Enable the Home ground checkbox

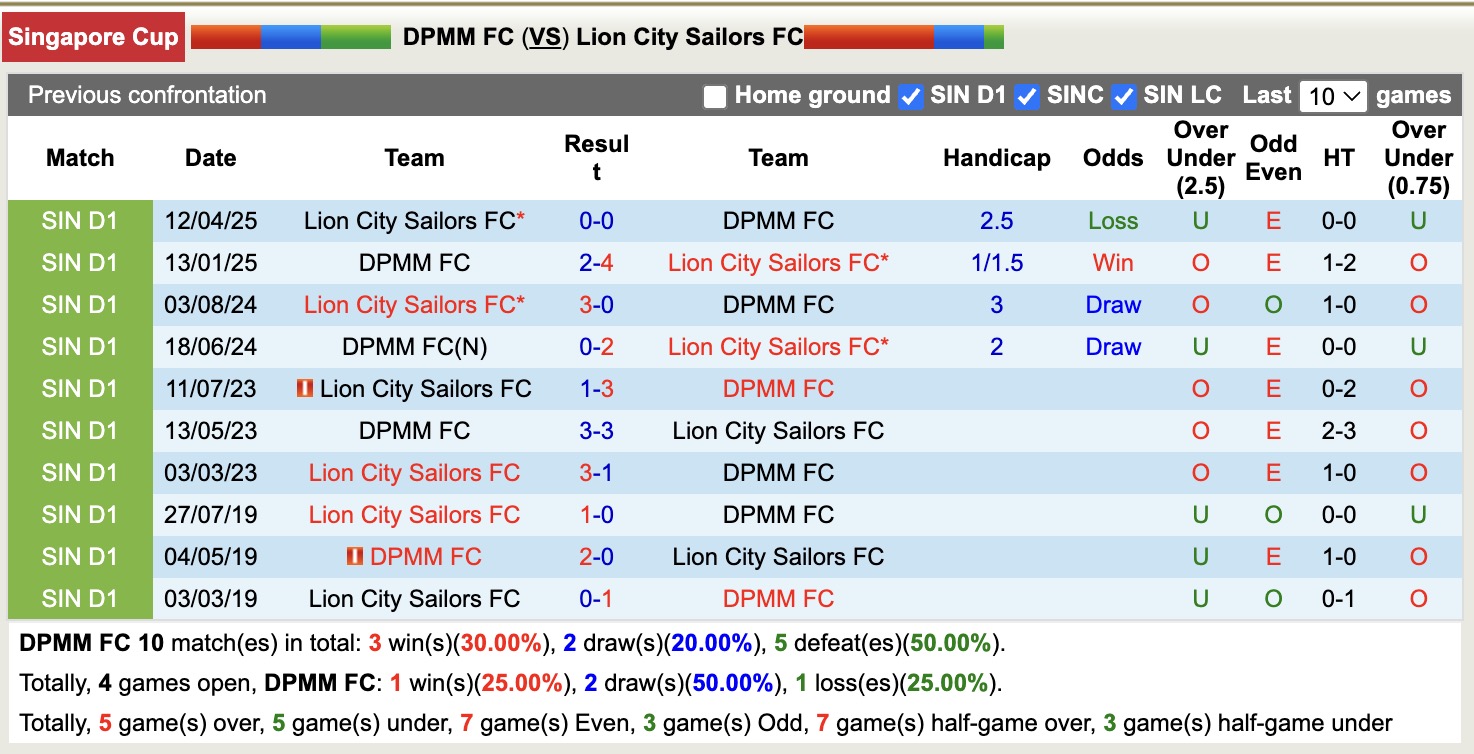714,96
